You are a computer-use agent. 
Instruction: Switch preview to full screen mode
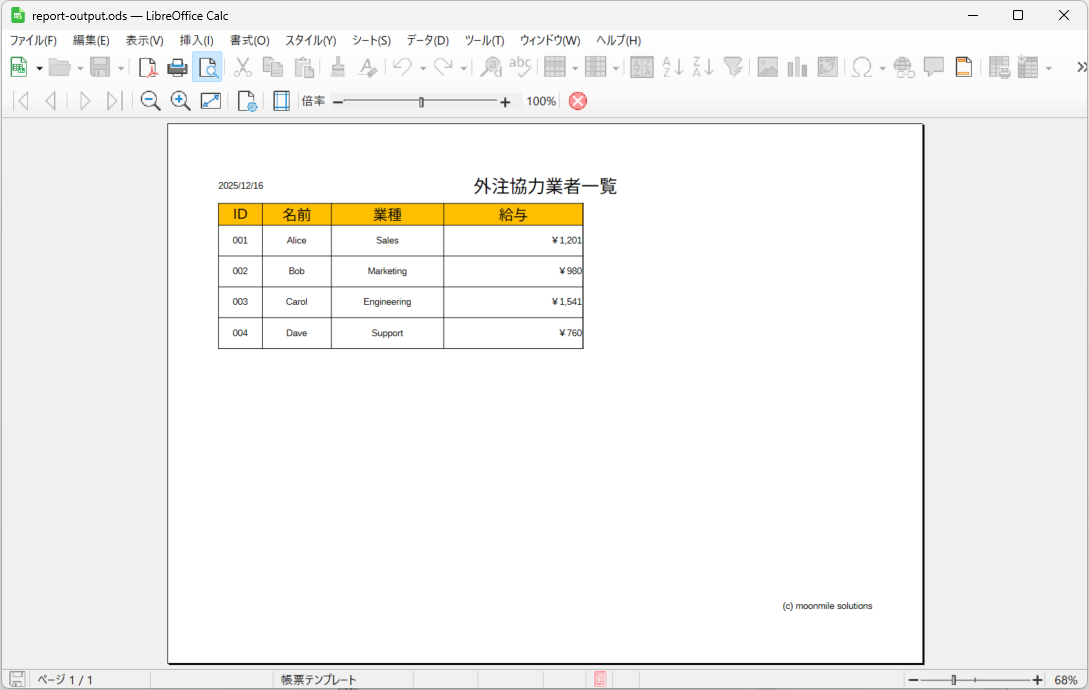point(211,101)
